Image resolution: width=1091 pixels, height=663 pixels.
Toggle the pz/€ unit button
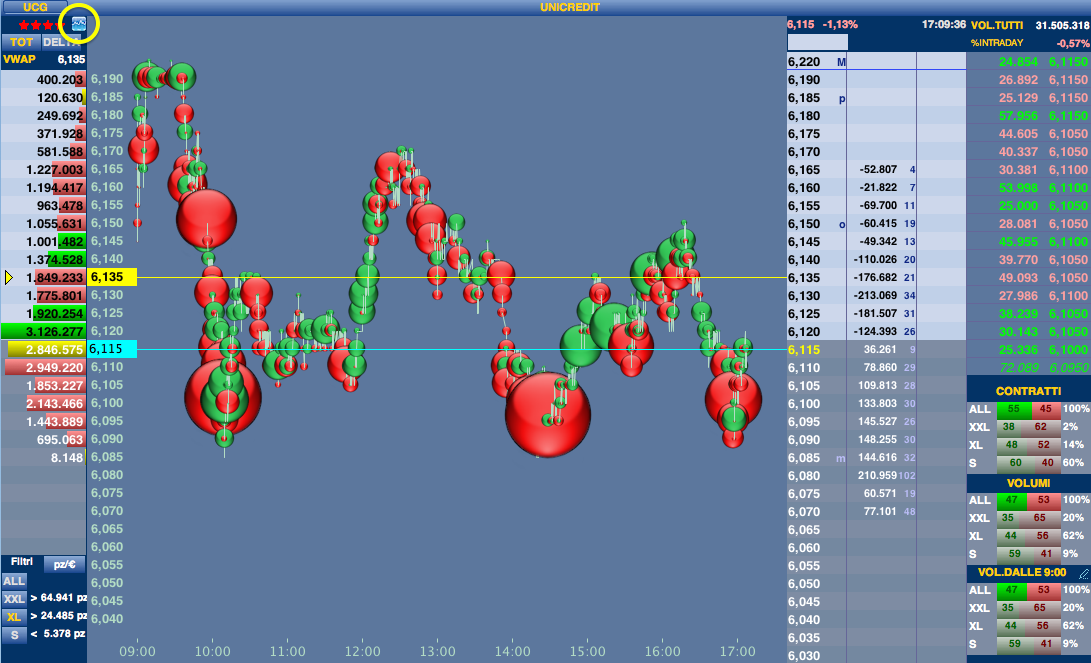[x=65, y=564]
